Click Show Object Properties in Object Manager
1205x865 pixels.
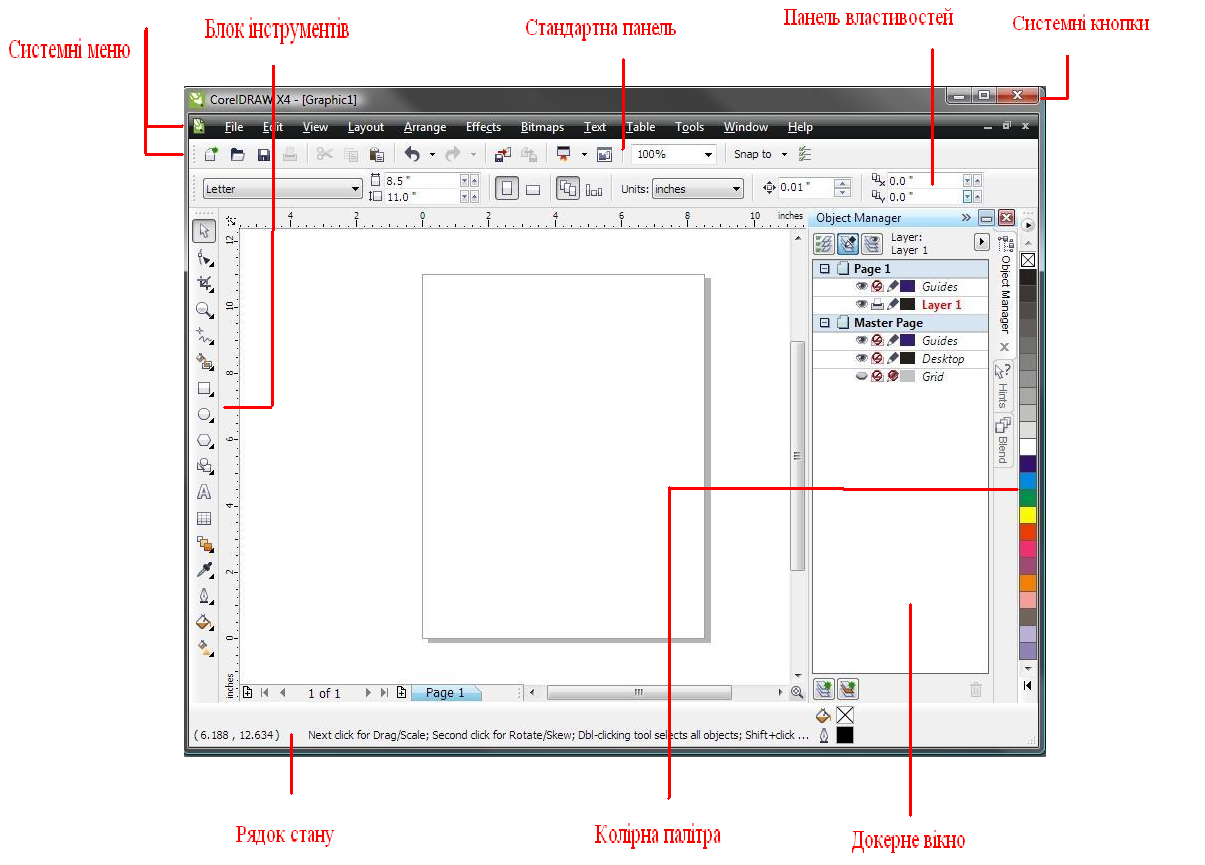tap(824, 242)
